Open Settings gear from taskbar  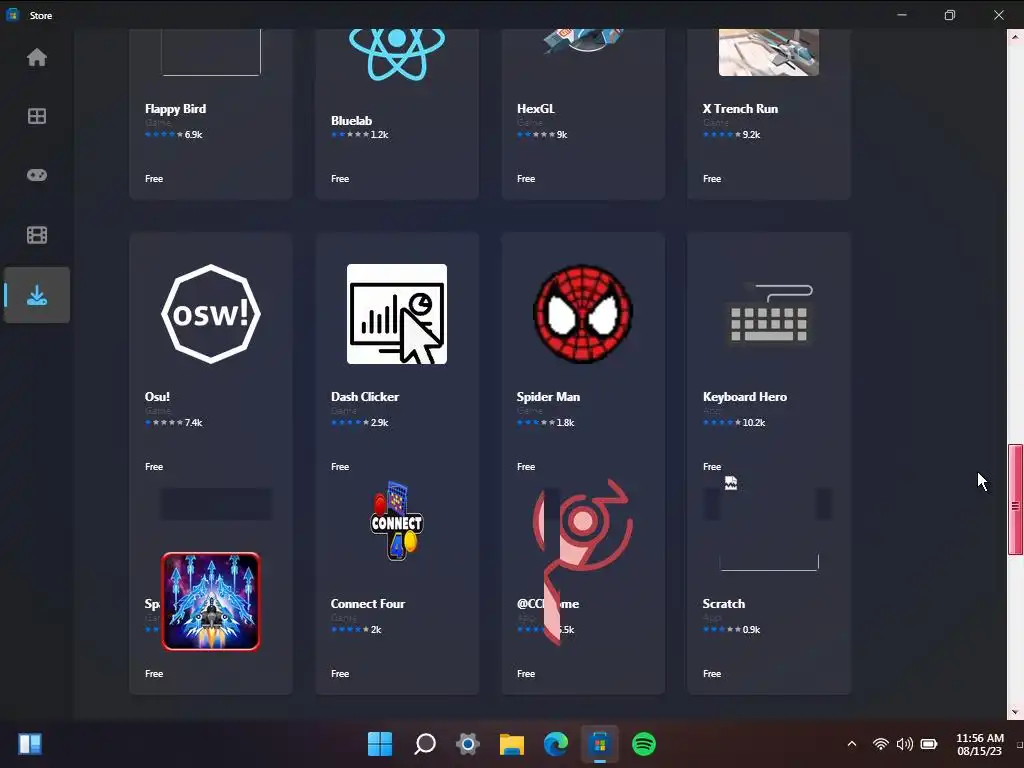468,744
